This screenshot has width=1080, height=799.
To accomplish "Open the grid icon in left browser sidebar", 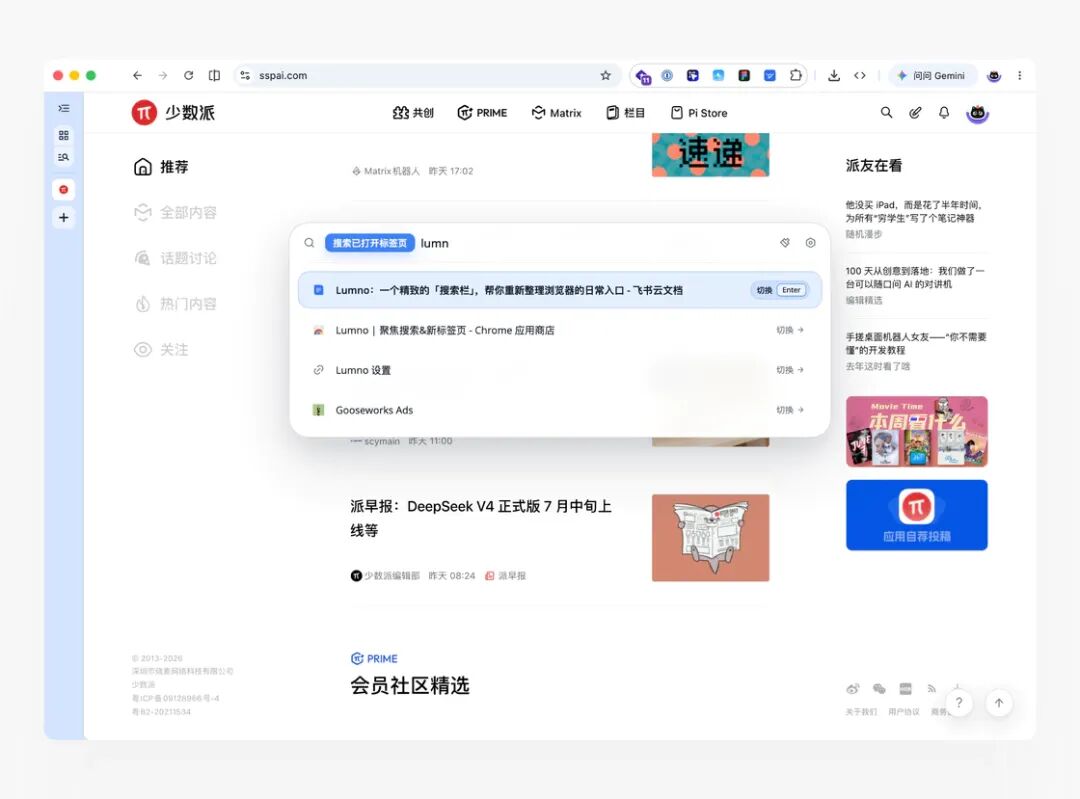I will 63,135.
